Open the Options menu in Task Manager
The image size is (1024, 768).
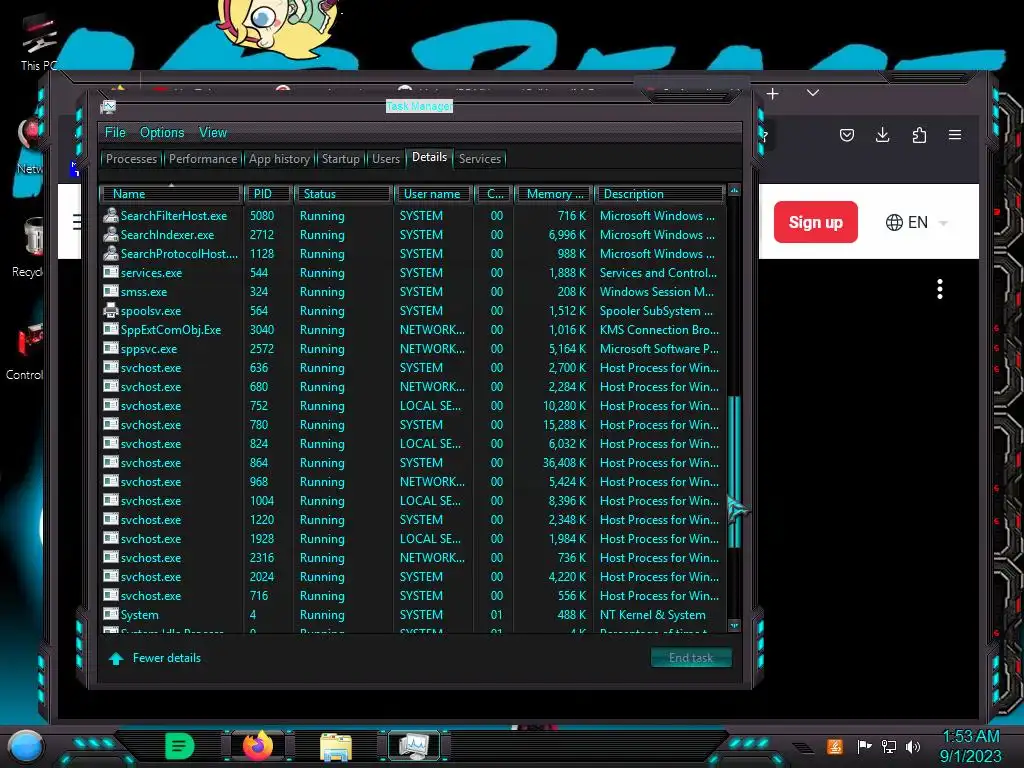pos(162,133)
